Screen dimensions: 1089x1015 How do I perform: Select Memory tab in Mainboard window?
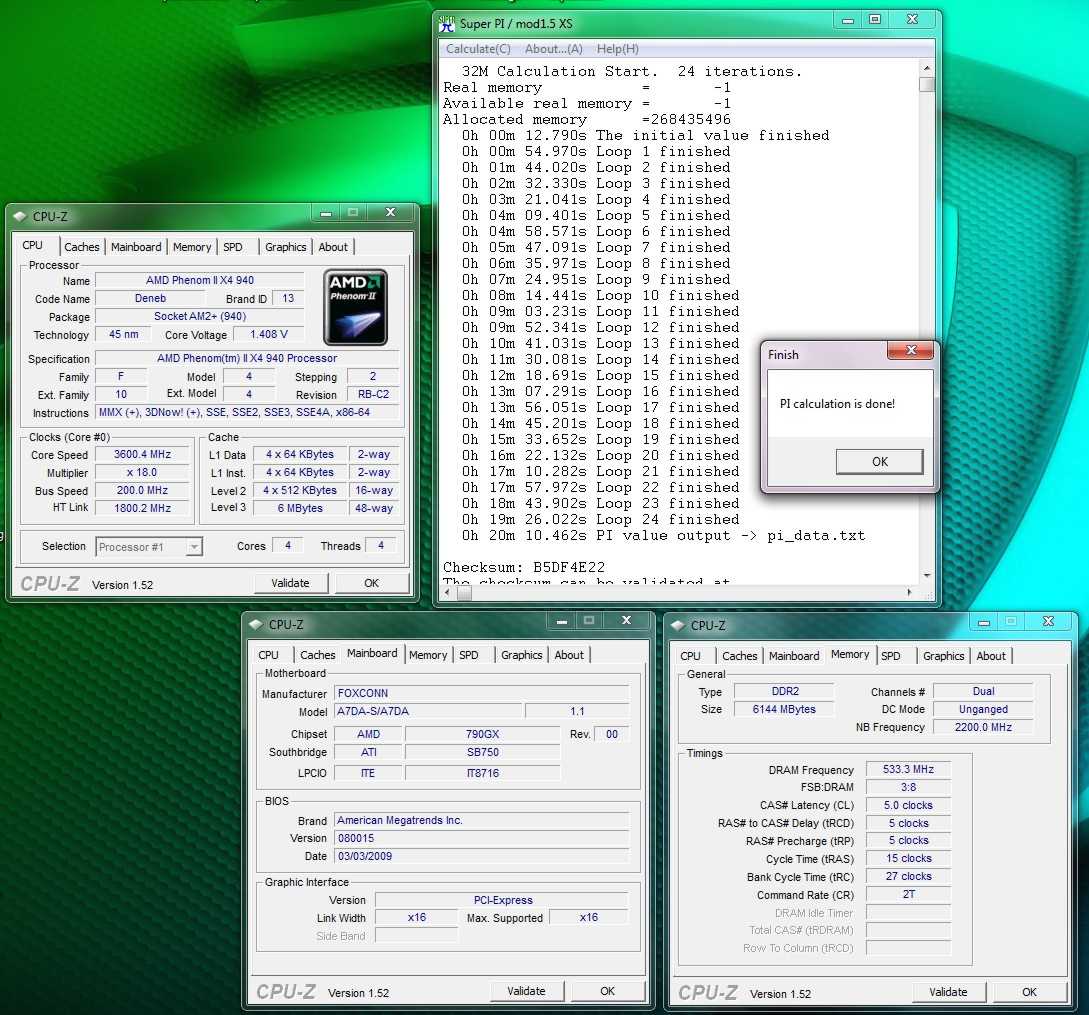click(x=428, y=655)
